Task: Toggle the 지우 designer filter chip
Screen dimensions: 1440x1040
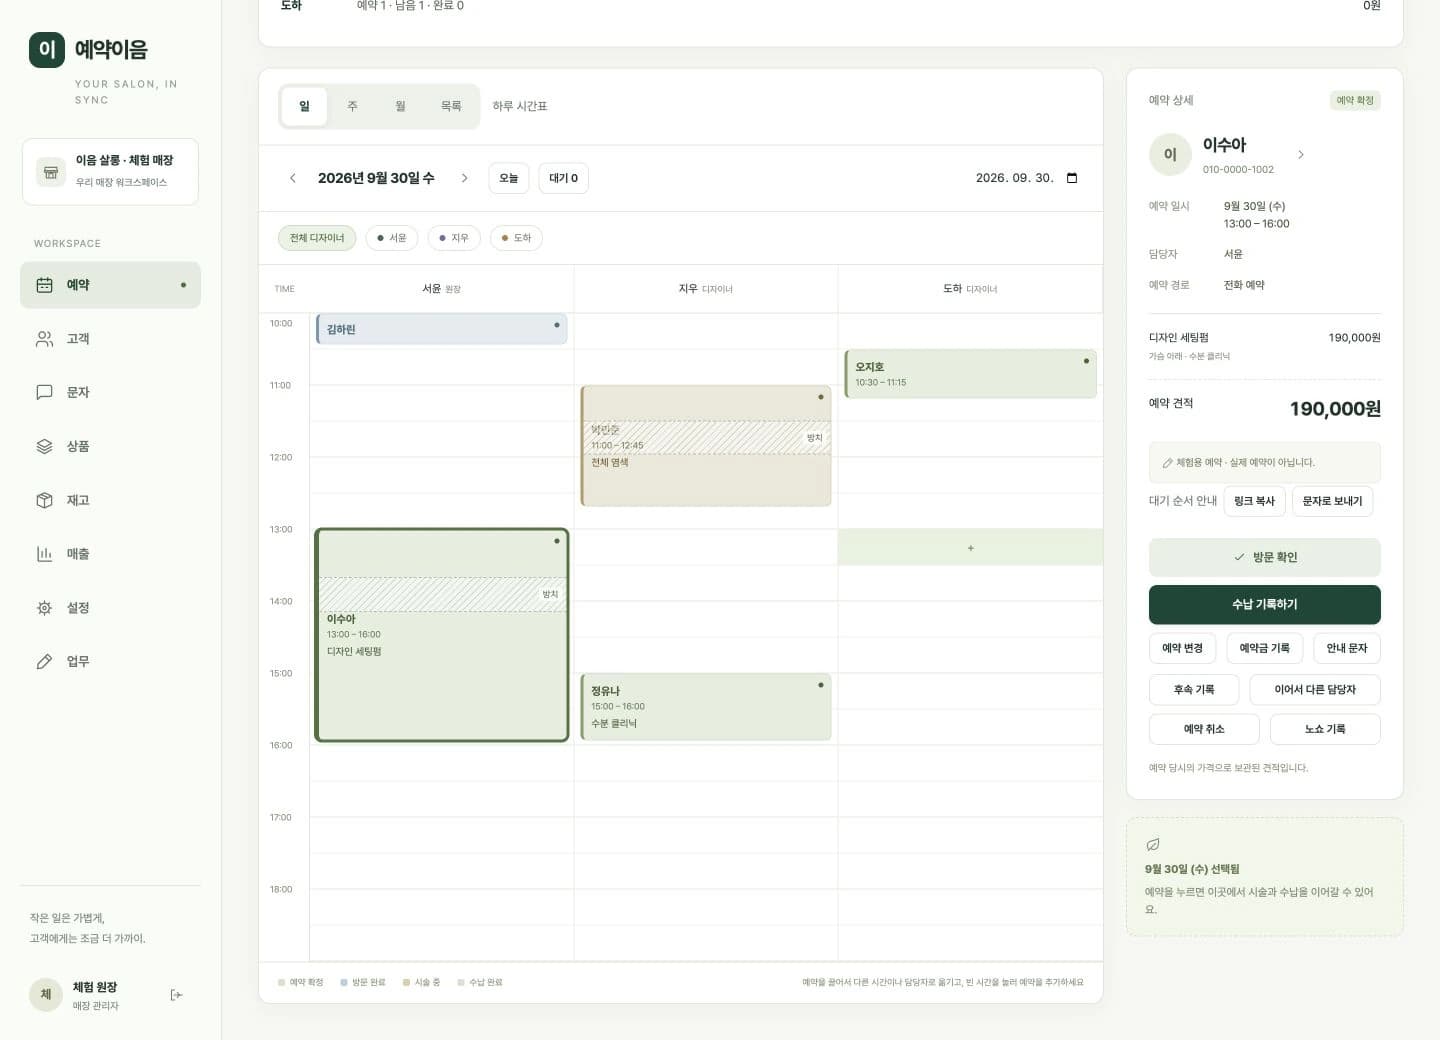Action: click(x=454, y=238)
